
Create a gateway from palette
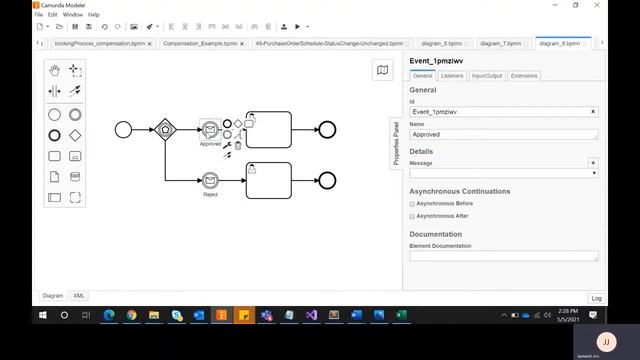(x=75, y=136)
